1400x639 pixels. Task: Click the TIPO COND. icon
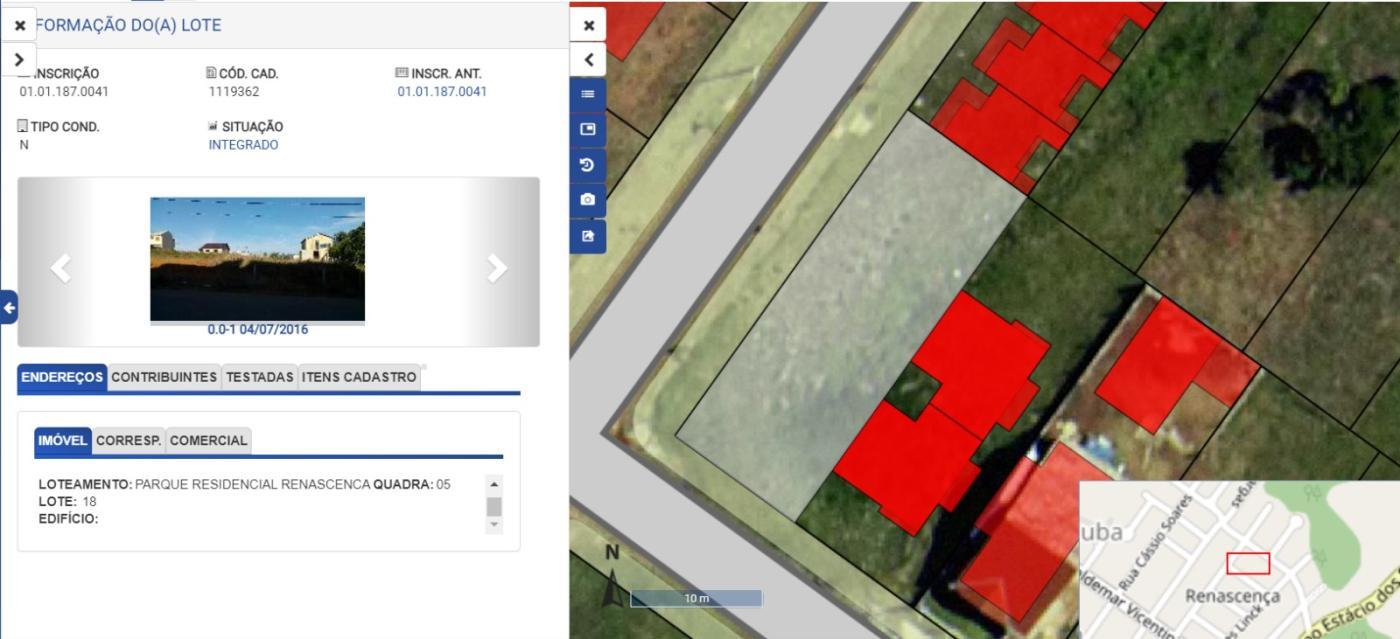pyautogui.click(x=22, y=124)
